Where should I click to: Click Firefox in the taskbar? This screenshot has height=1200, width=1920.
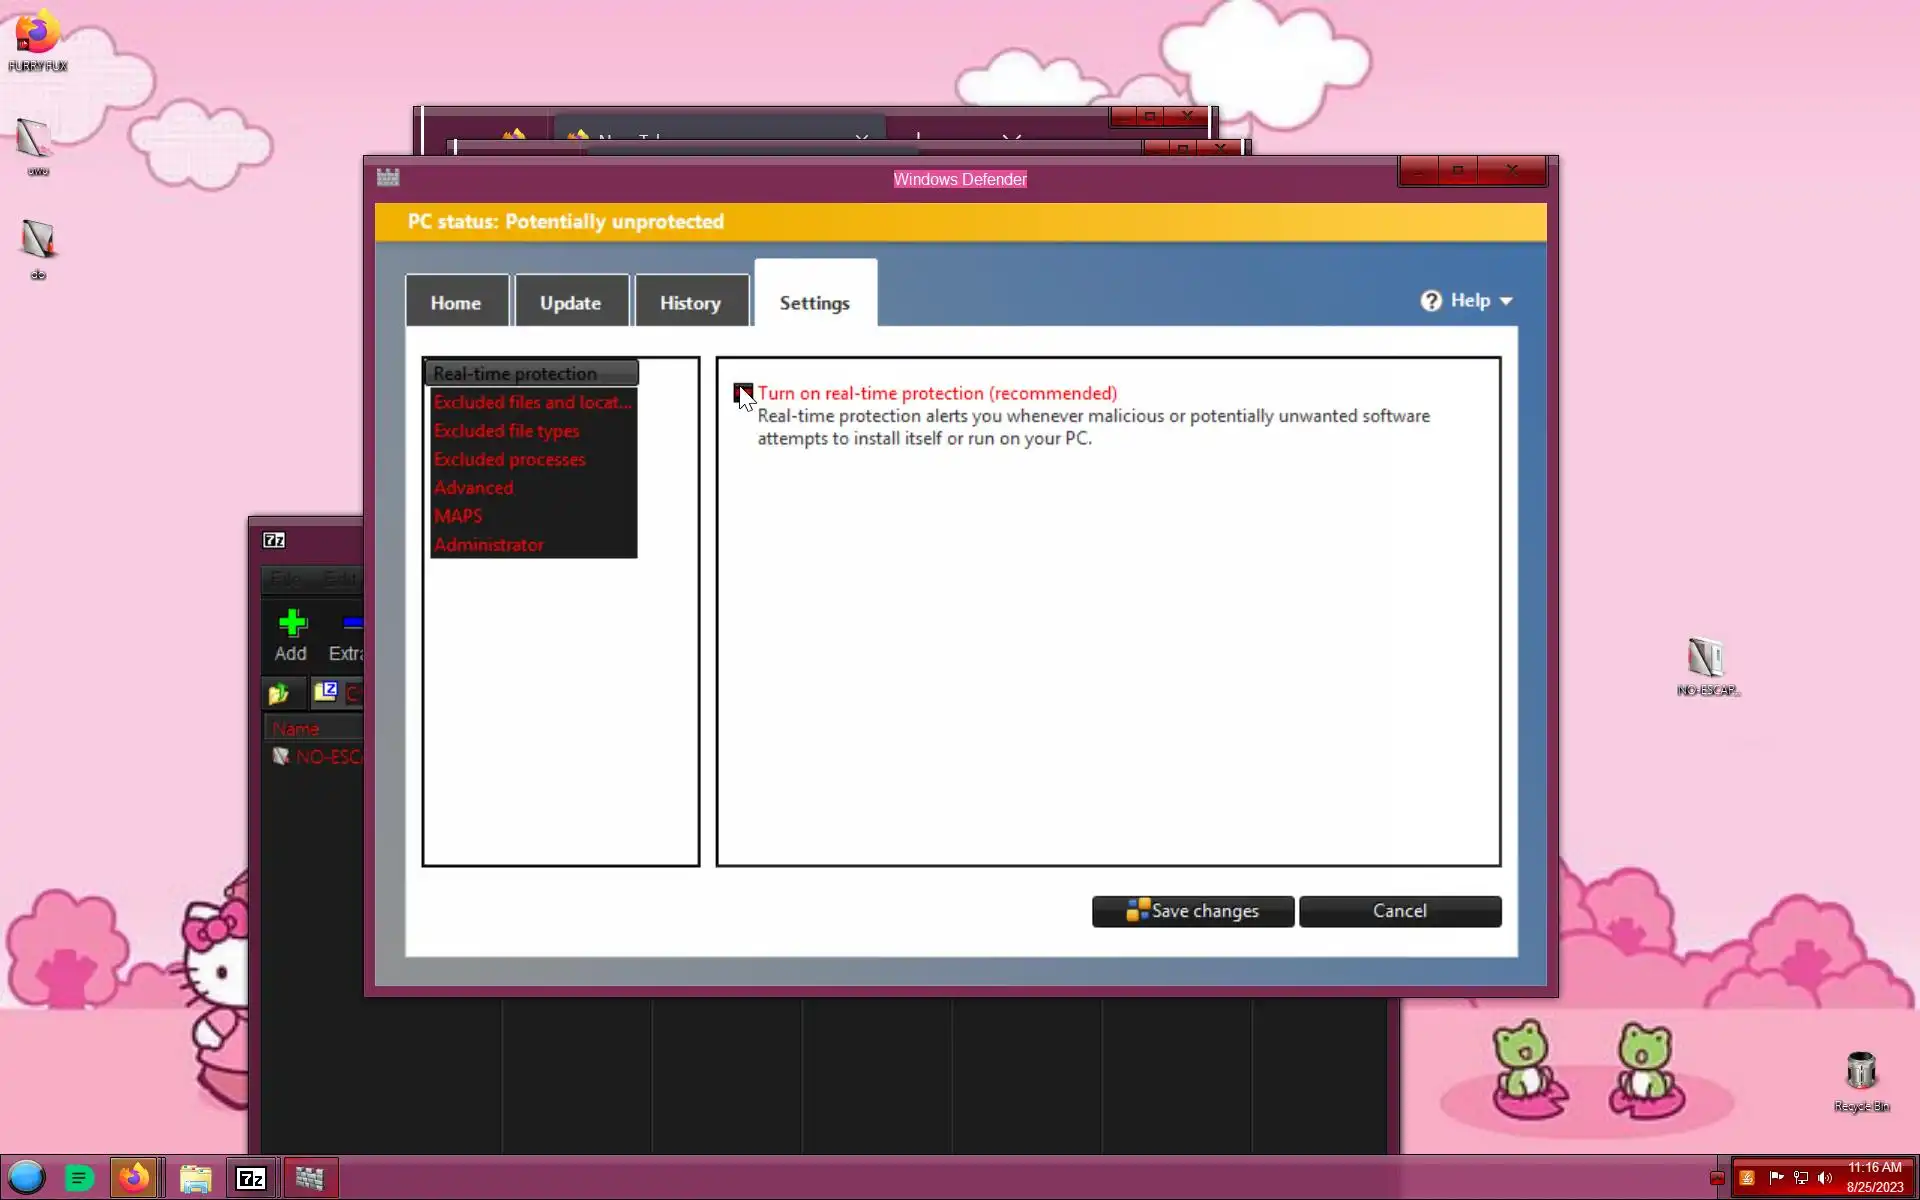pos(134,1178)
